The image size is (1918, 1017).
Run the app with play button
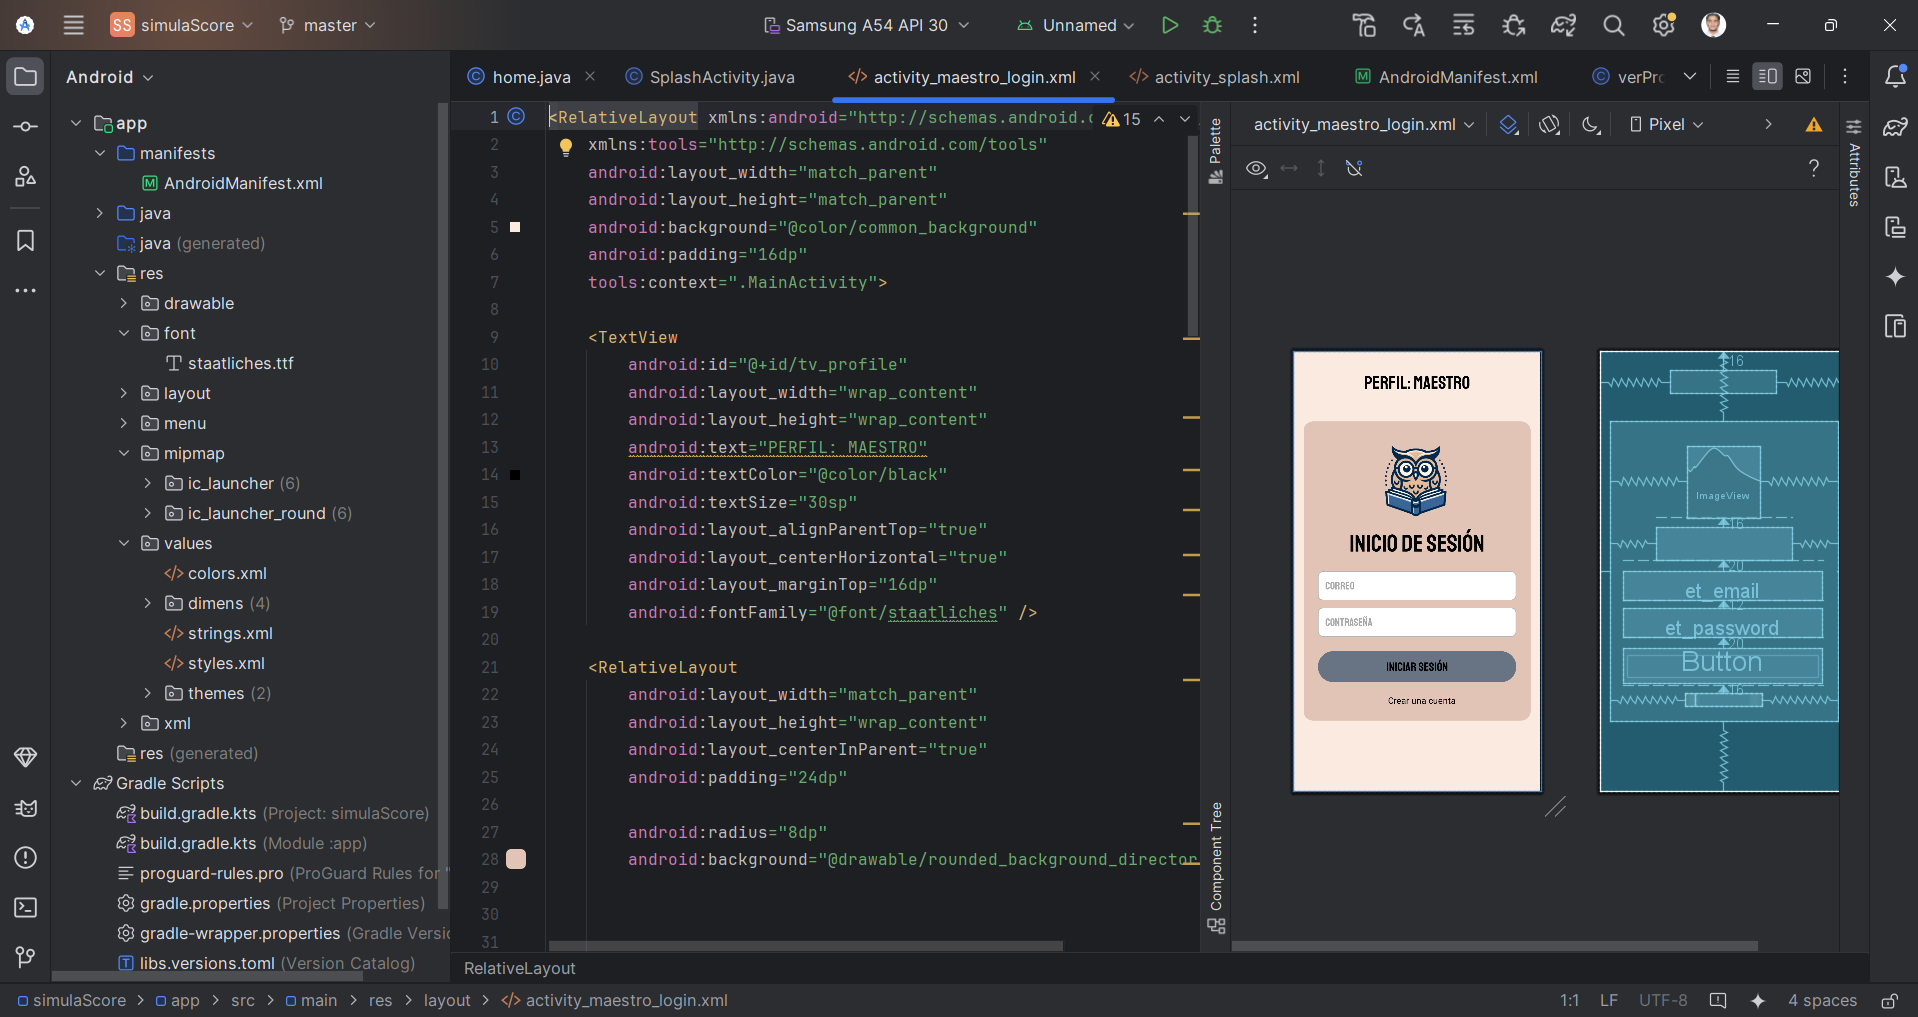click(1169, 25)
